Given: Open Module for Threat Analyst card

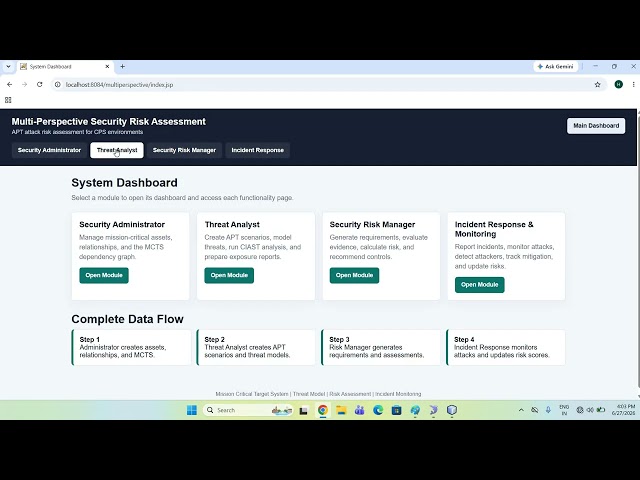Looking at the screenshot, I should [x=229, y=276].
